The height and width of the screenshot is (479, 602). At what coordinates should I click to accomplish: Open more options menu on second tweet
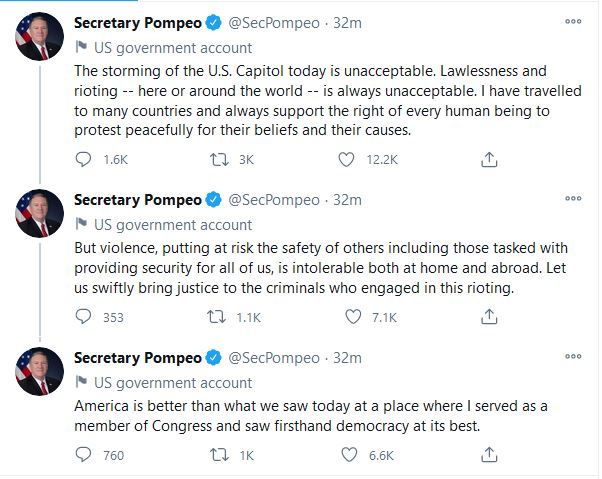tap(572, 199)
